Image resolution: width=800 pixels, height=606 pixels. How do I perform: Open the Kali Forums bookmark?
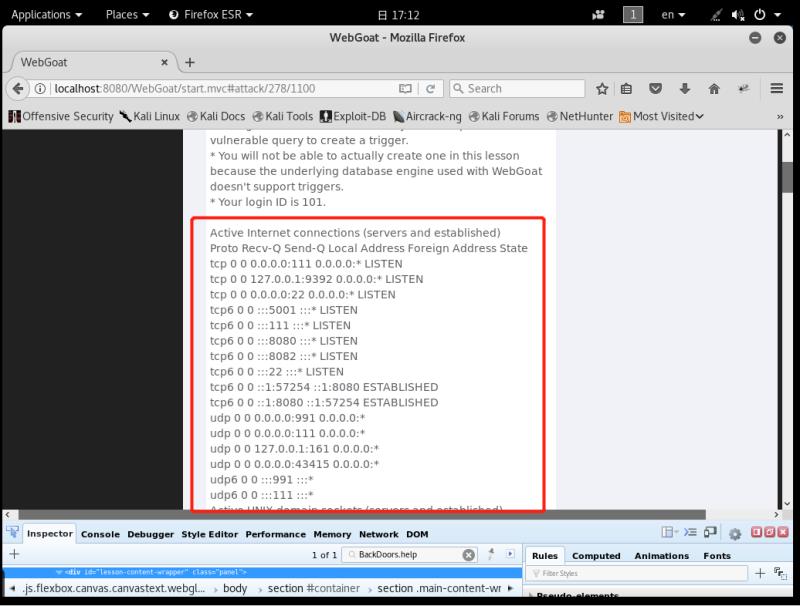pos(504,116)
